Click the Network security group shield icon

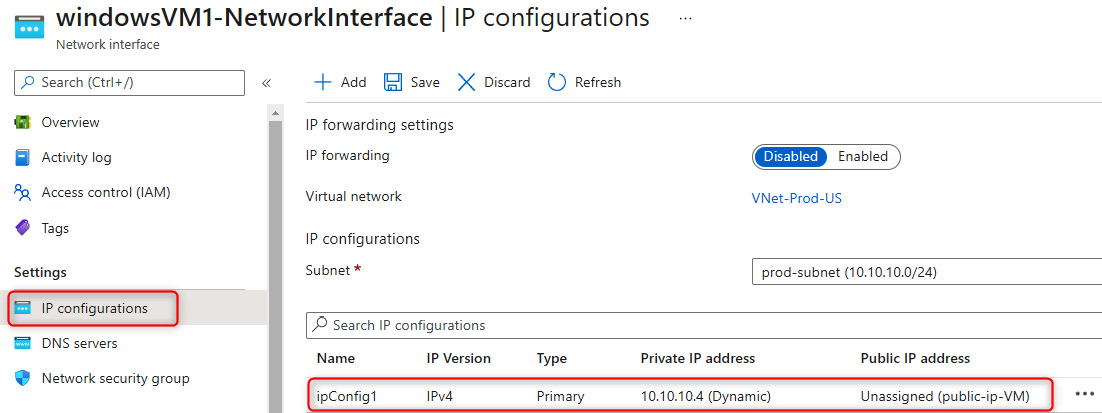coord(23,379)
